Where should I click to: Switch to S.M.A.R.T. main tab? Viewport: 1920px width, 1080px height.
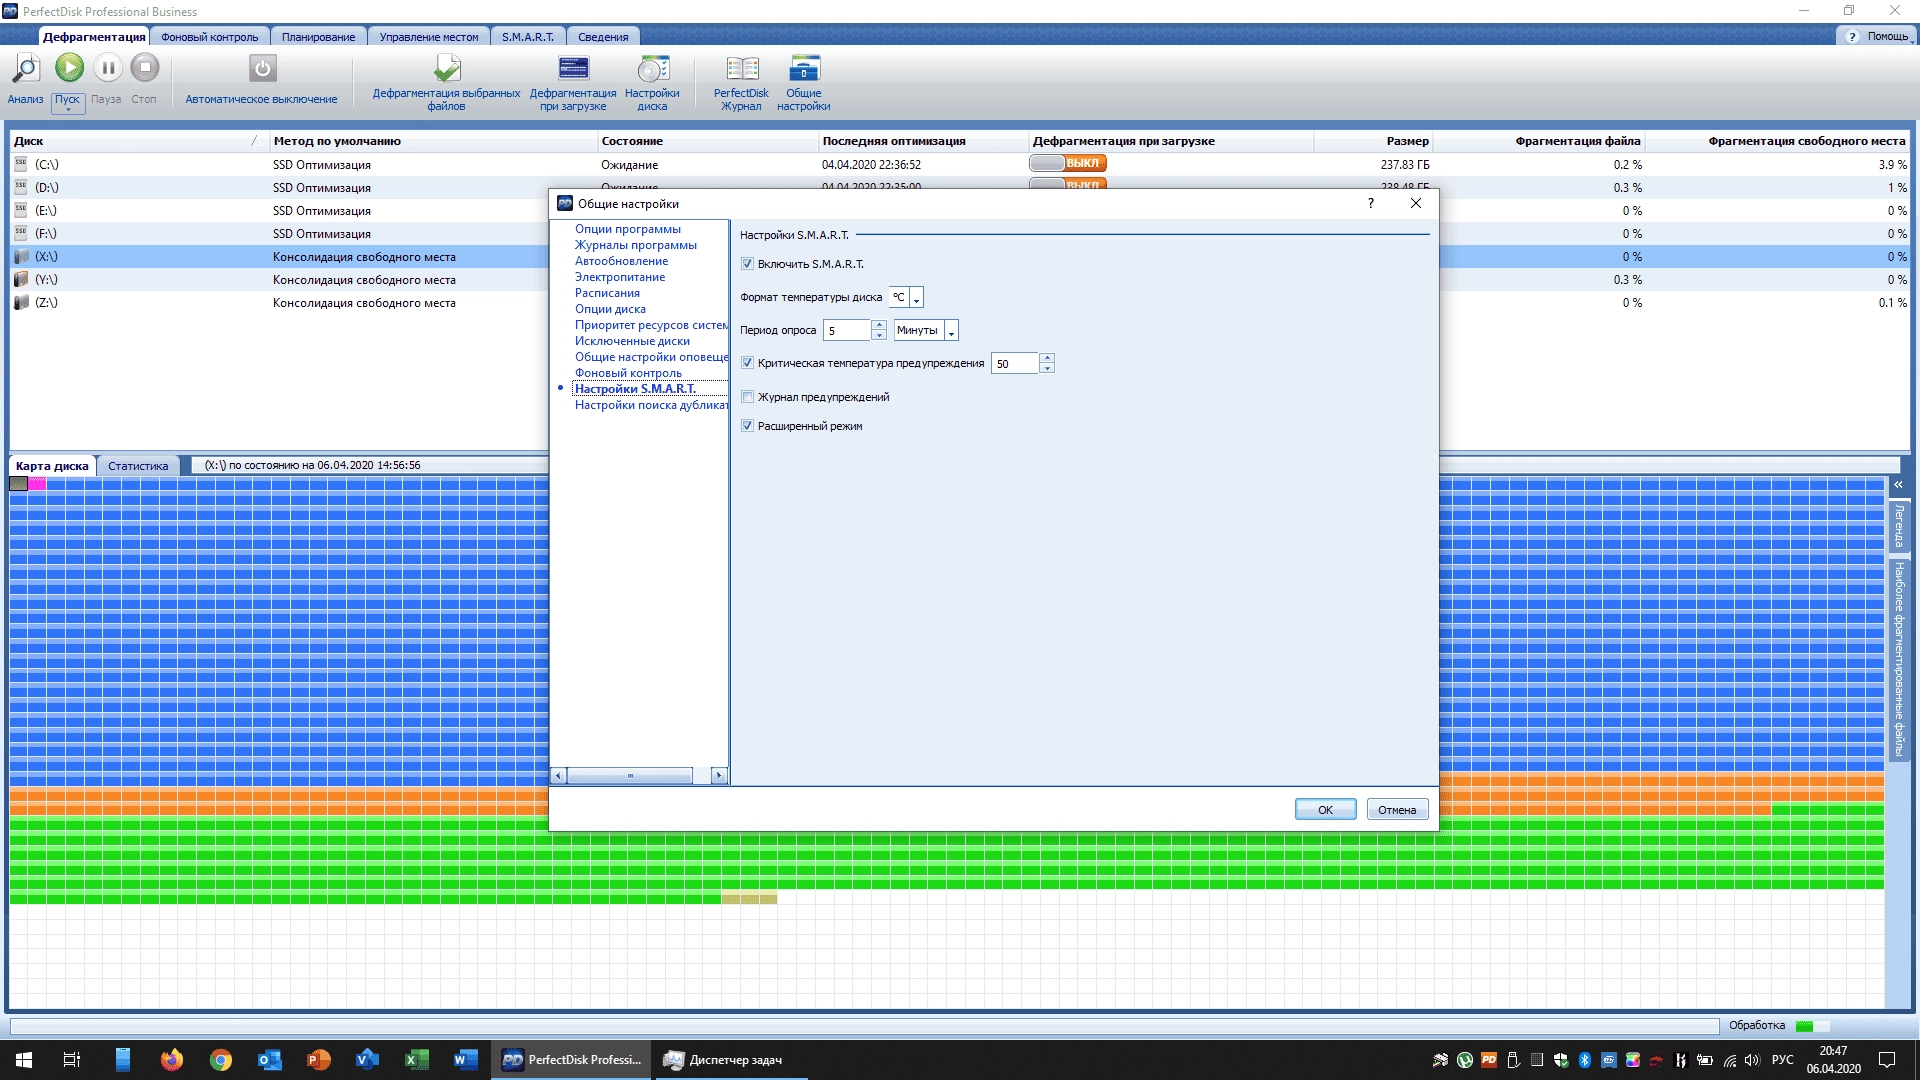pyautogui.click(x=528, y=37)
